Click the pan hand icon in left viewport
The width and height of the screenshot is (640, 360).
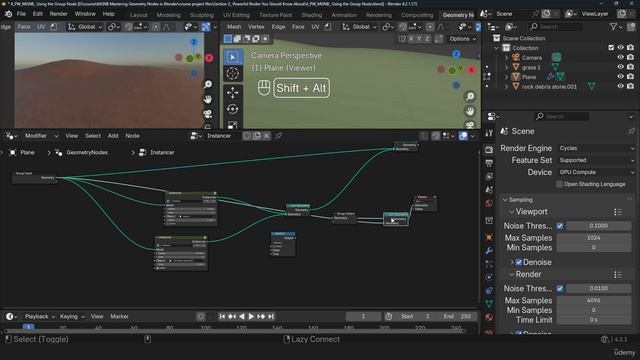(x=208, y=99)
